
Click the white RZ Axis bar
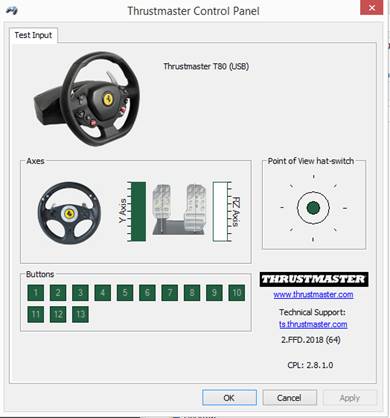coord(220,211)
